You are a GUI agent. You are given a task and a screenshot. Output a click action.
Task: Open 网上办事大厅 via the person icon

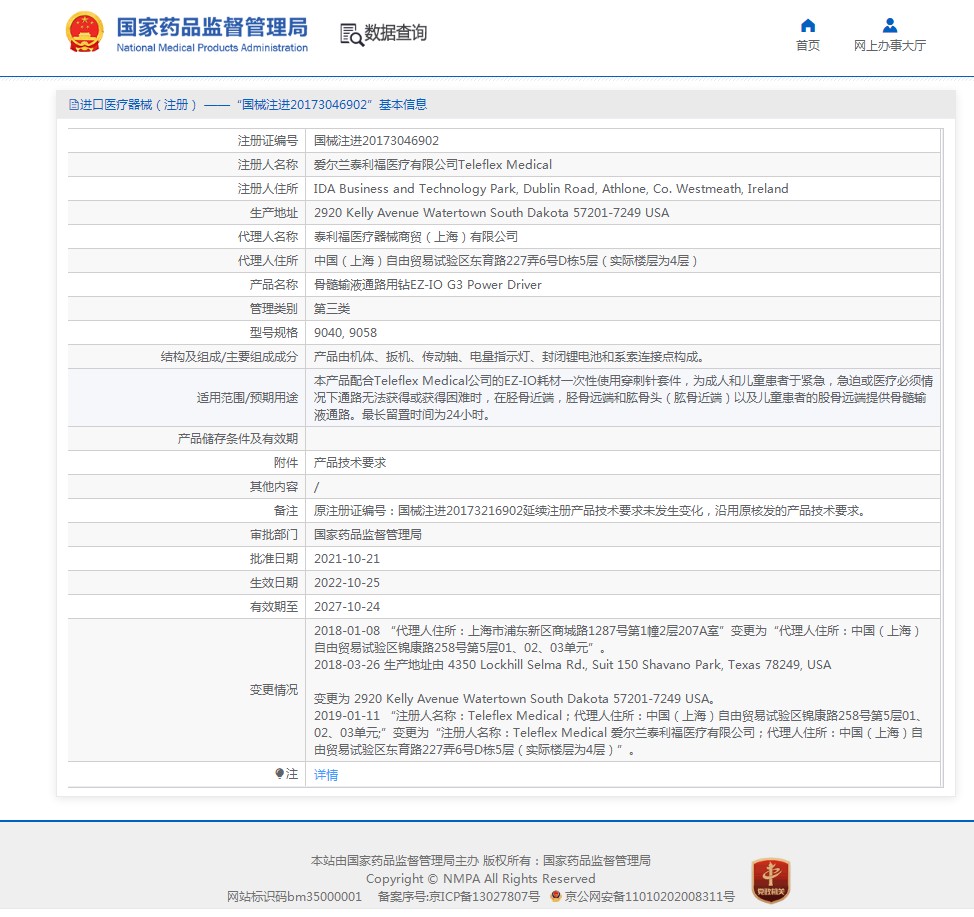point(890,25)
